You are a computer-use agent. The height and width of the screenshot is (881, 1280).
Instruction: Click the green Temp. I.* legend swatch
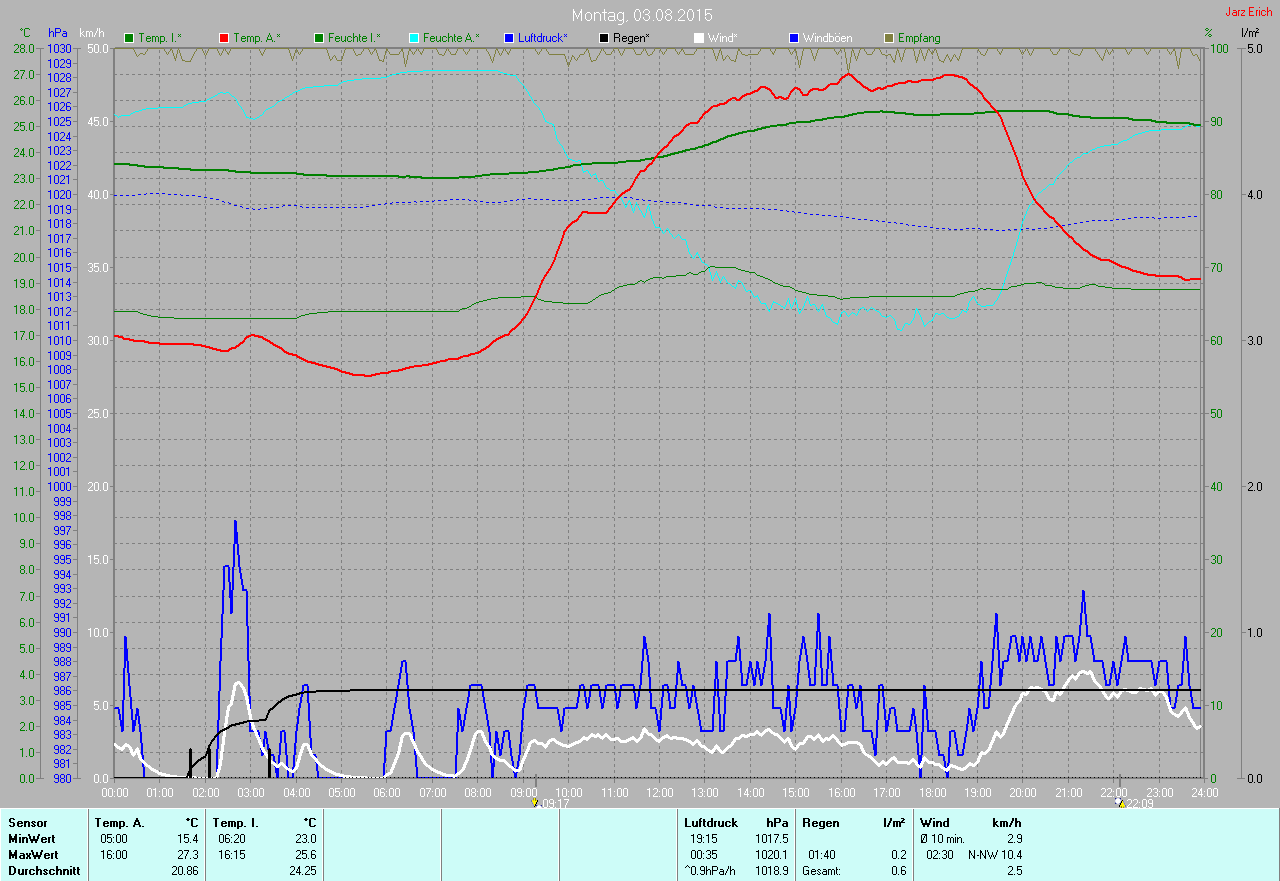tap(129, 38)
